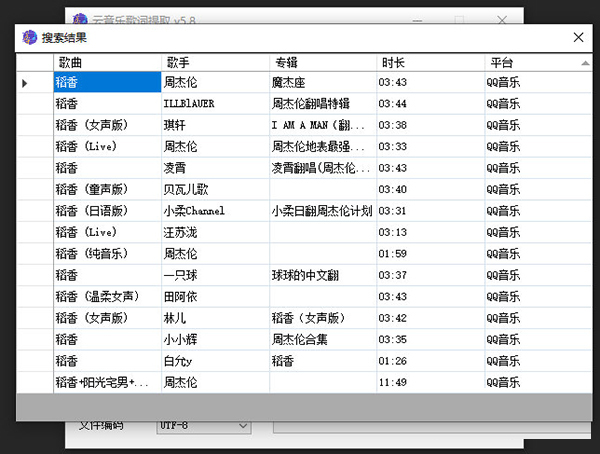
Task: Select song cell 稻香 (温柔女声)
Action: tap(108, 296)
